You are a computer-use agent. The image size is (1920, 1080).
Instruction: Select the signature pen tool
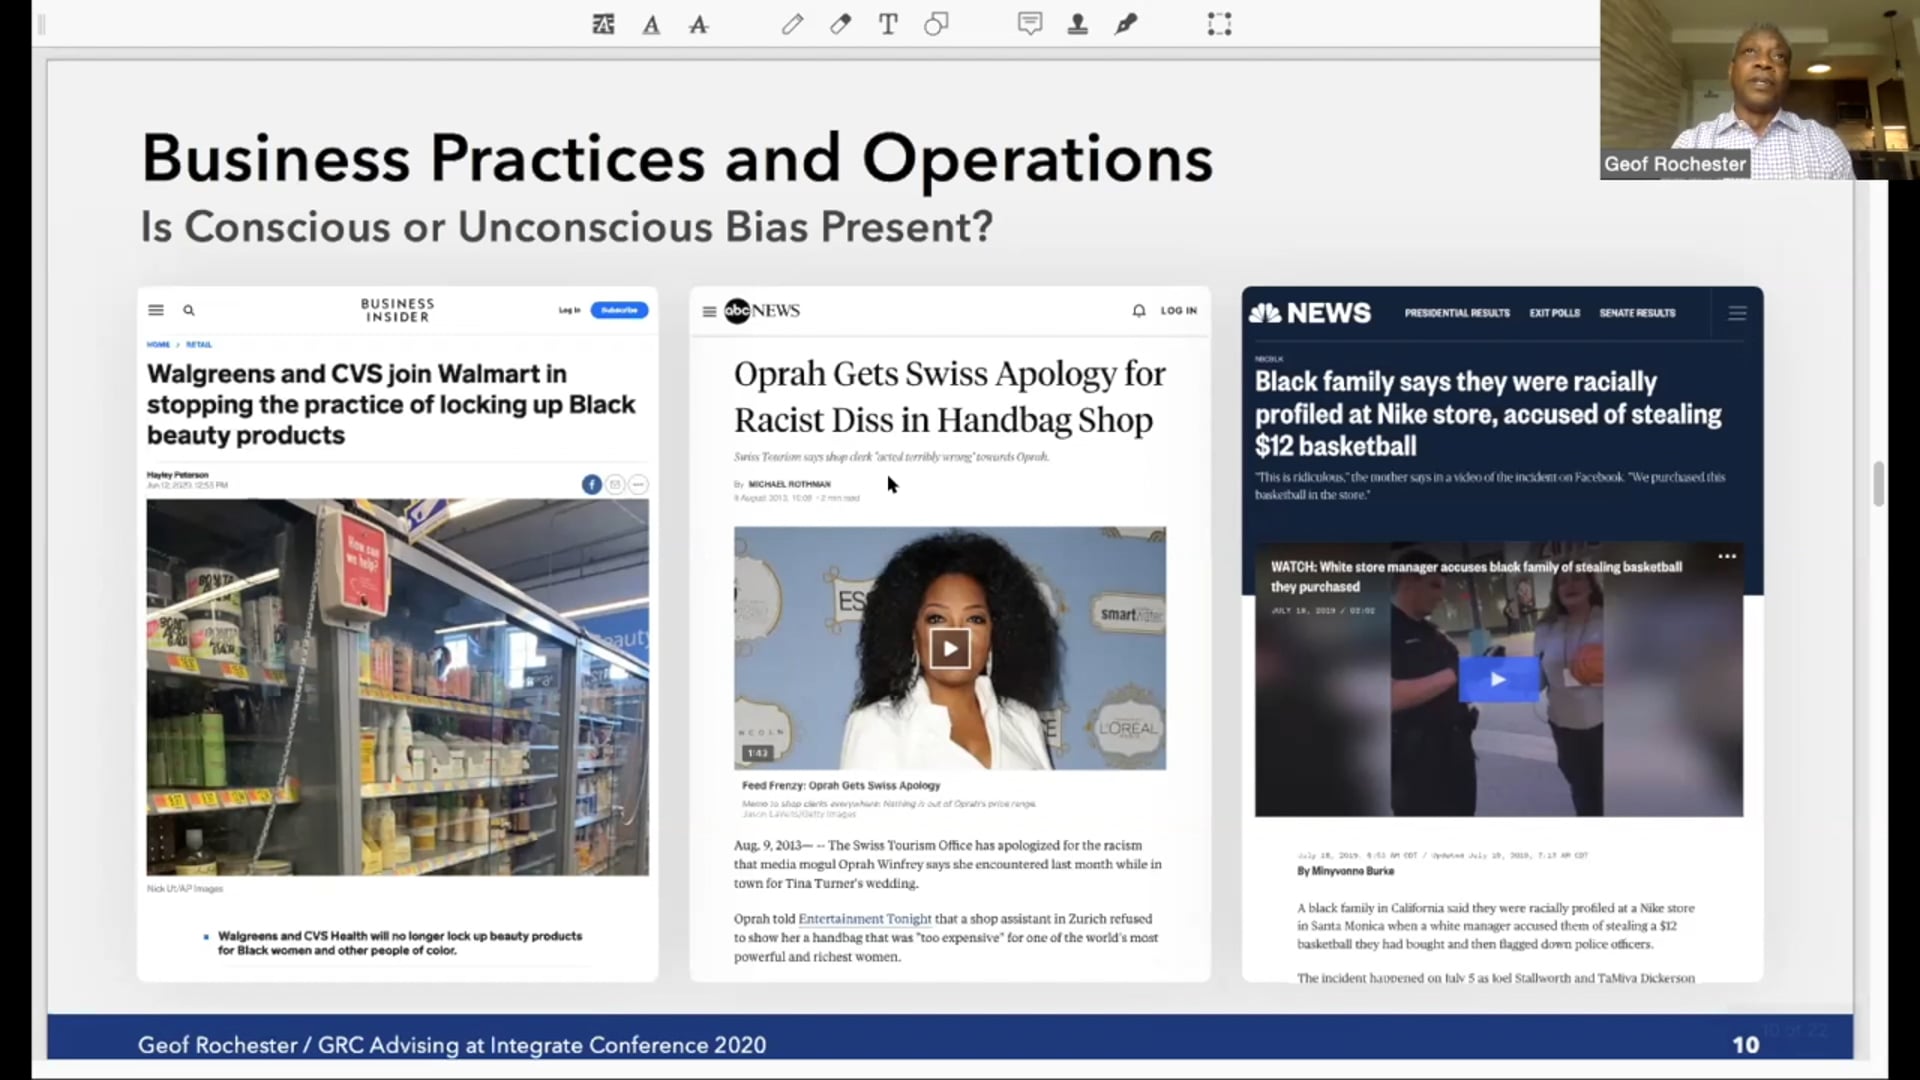1126,24
